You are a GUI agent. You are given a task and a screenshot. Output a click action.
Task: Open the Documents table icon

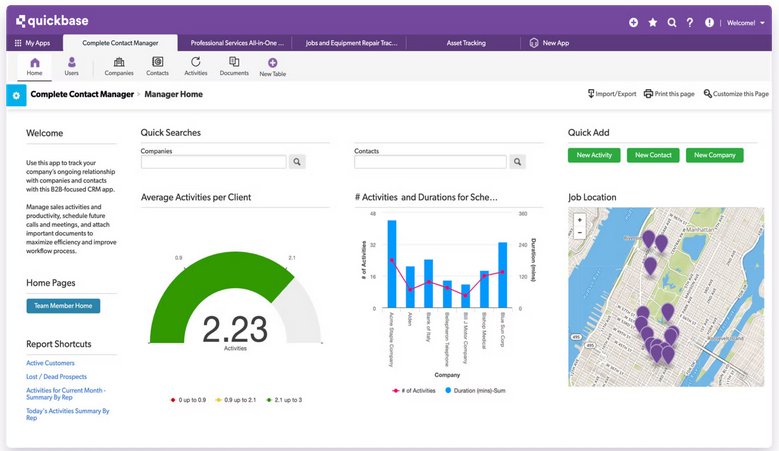[x=234, y=64]
